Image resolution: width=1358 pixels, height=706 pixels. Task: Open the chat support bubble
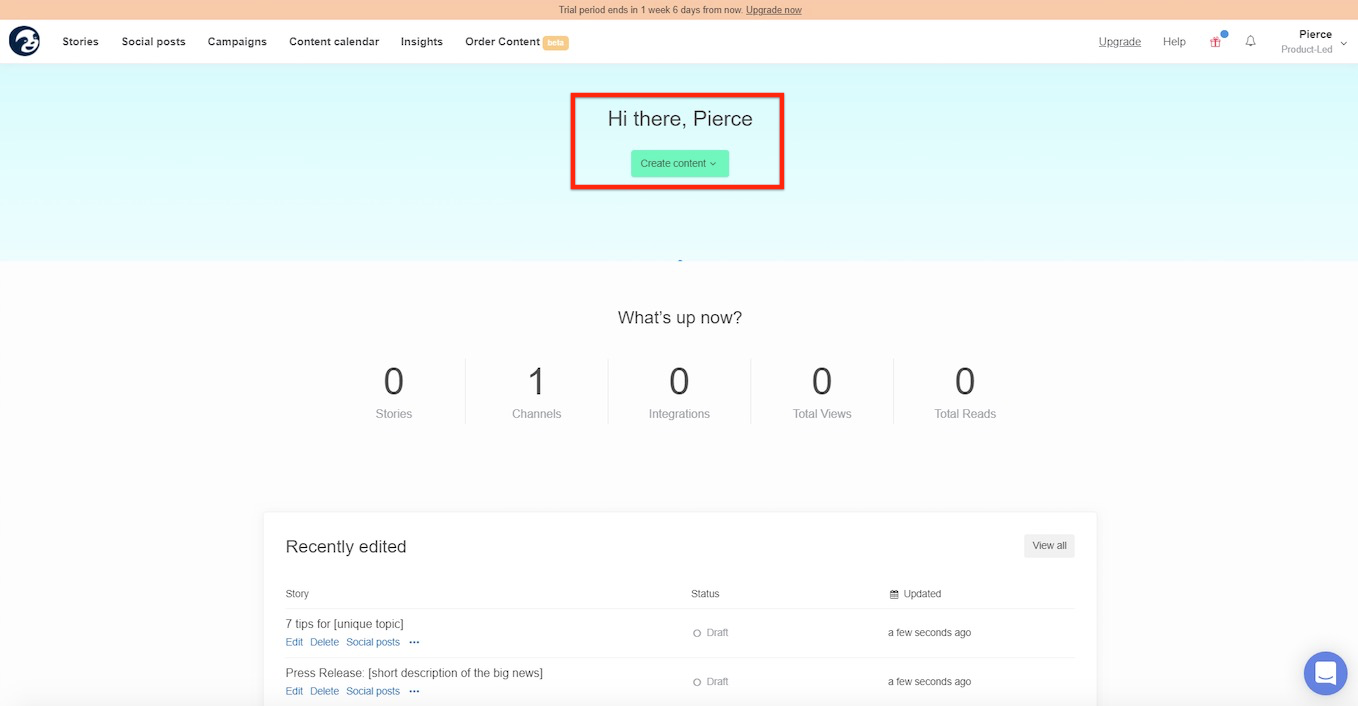click(x=1325, y=673)
